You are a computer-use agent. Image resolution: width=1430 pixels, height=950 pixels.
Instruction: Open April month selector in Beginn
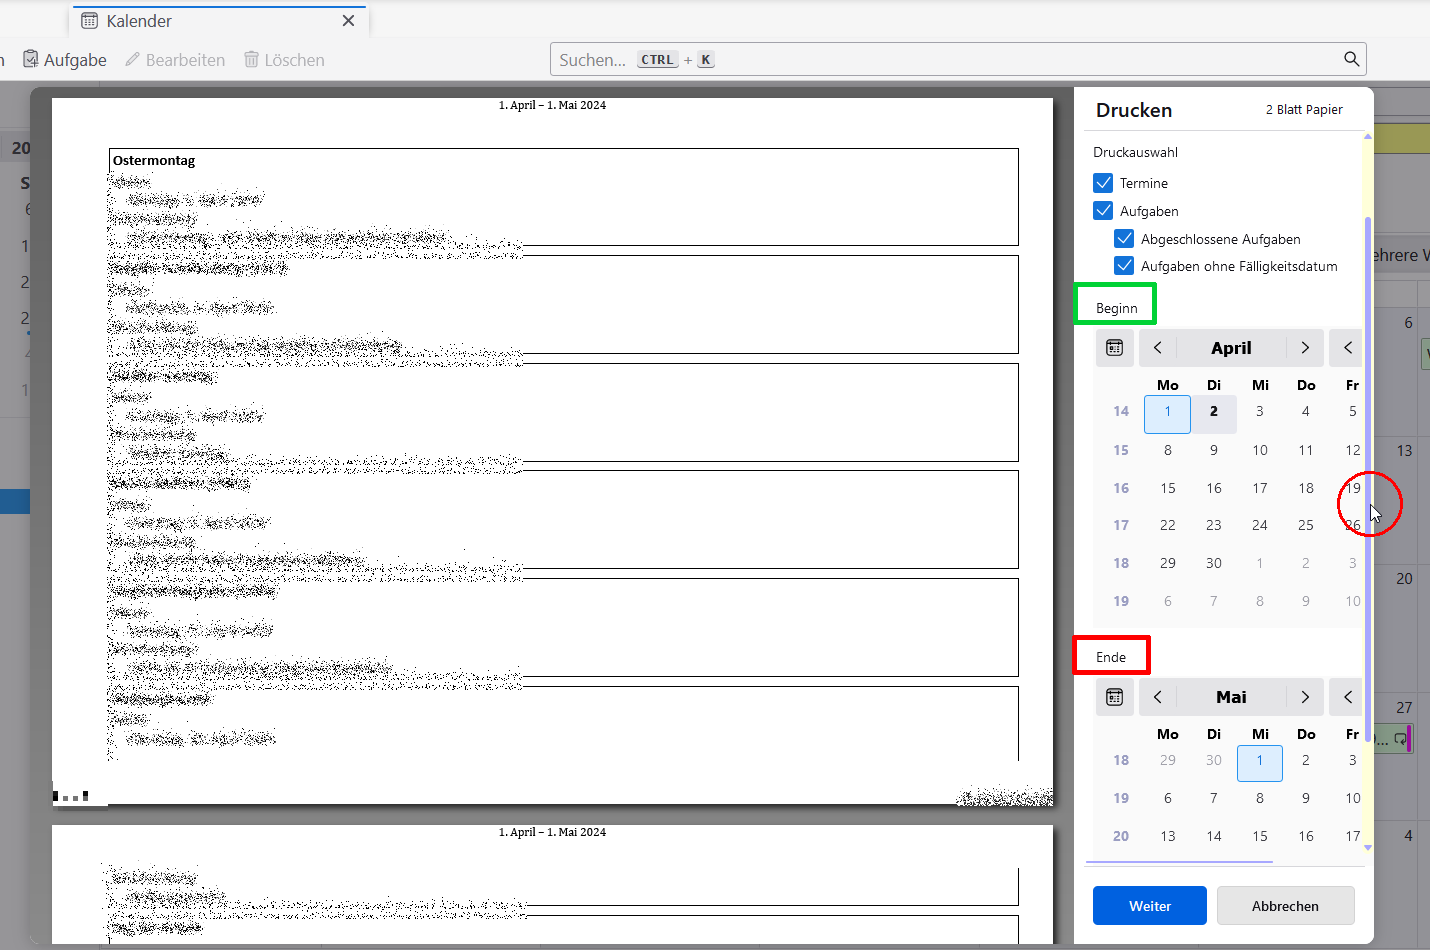click(x=1231, y=348)
